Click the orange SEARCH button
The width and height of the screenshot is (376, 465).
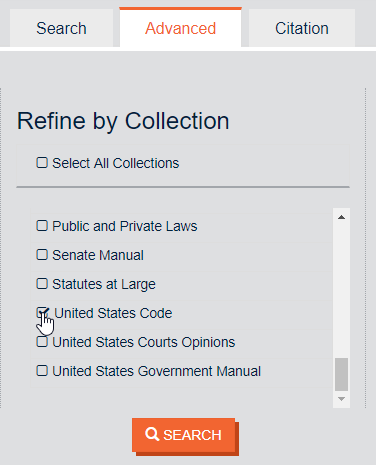click(184, 435)
